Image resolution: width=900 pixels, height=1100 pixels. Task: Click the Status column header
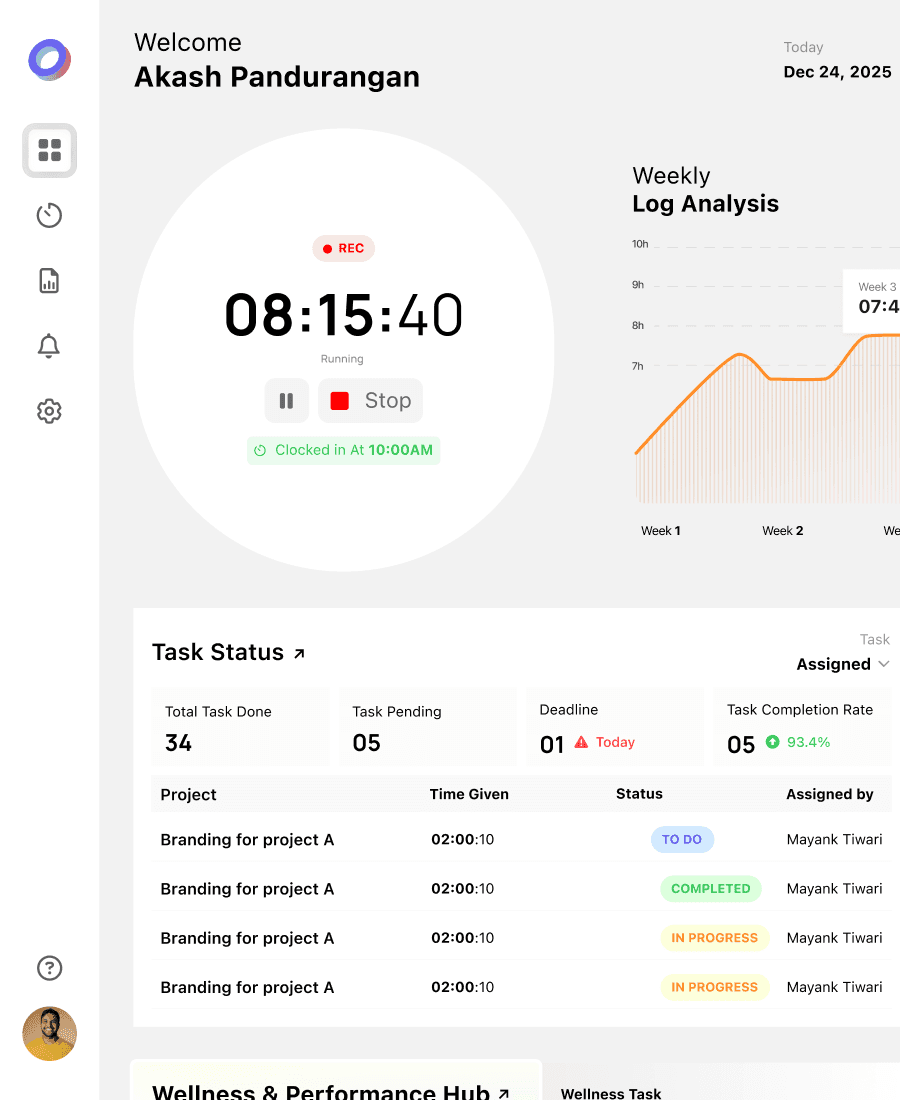[639, 793]
